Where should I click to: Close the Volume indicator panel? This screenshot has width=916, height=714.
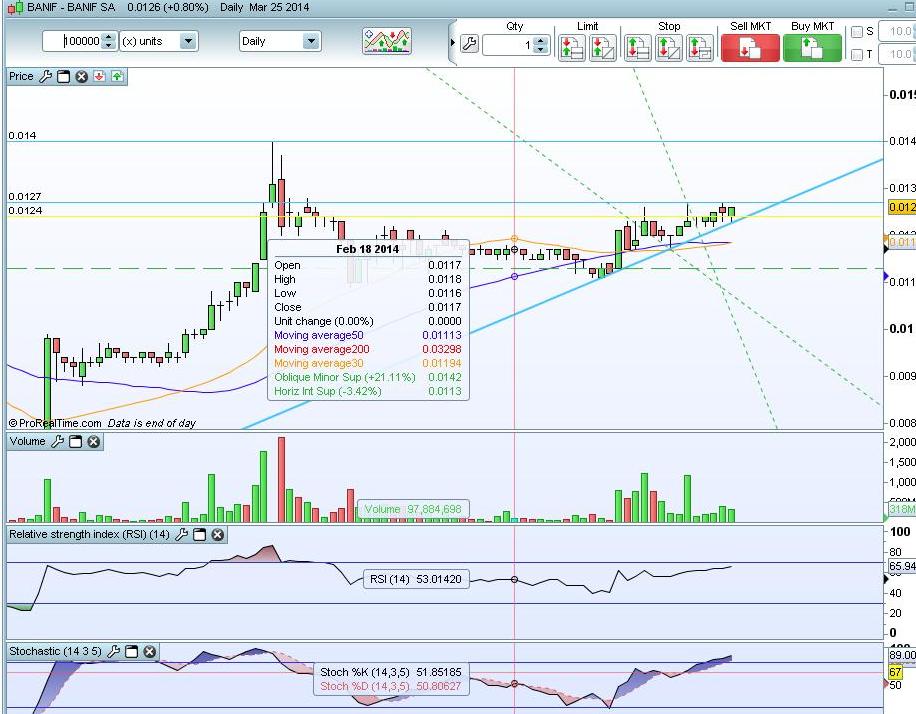coord(93,442)
